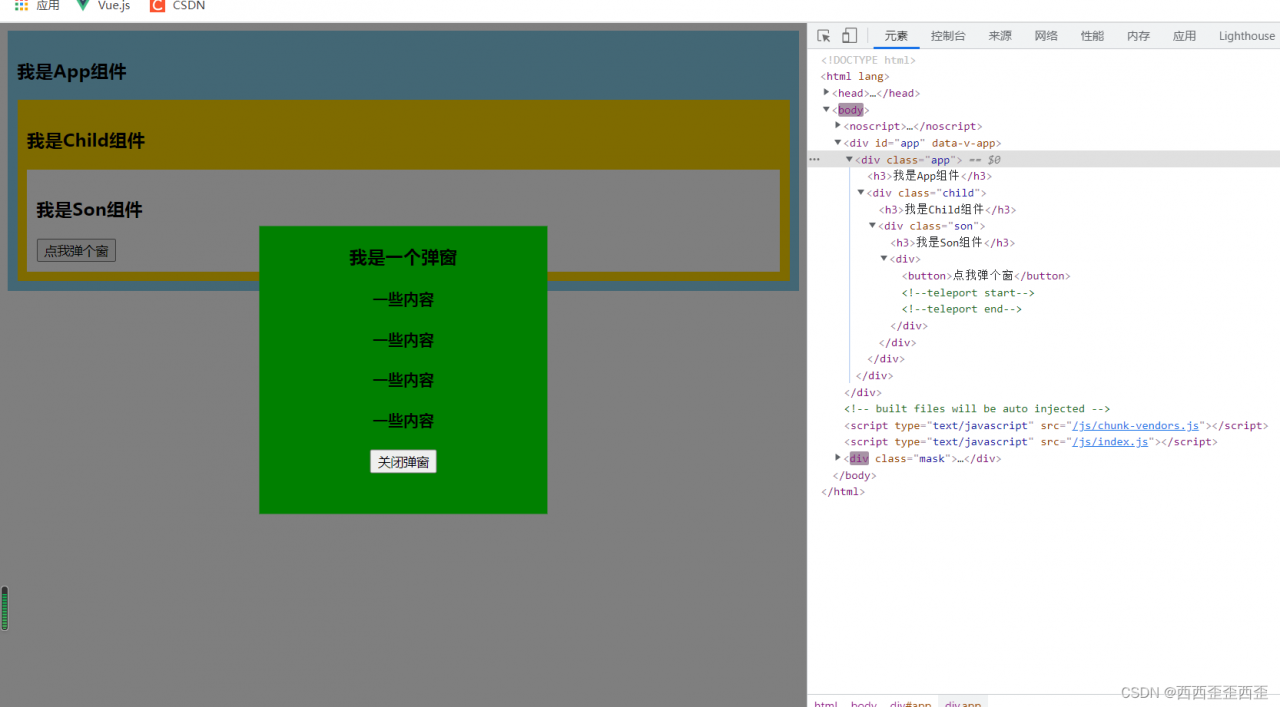Screen dimensions: 1280x707
Task: Select the teleport start comment
Action: click(968, 292)
